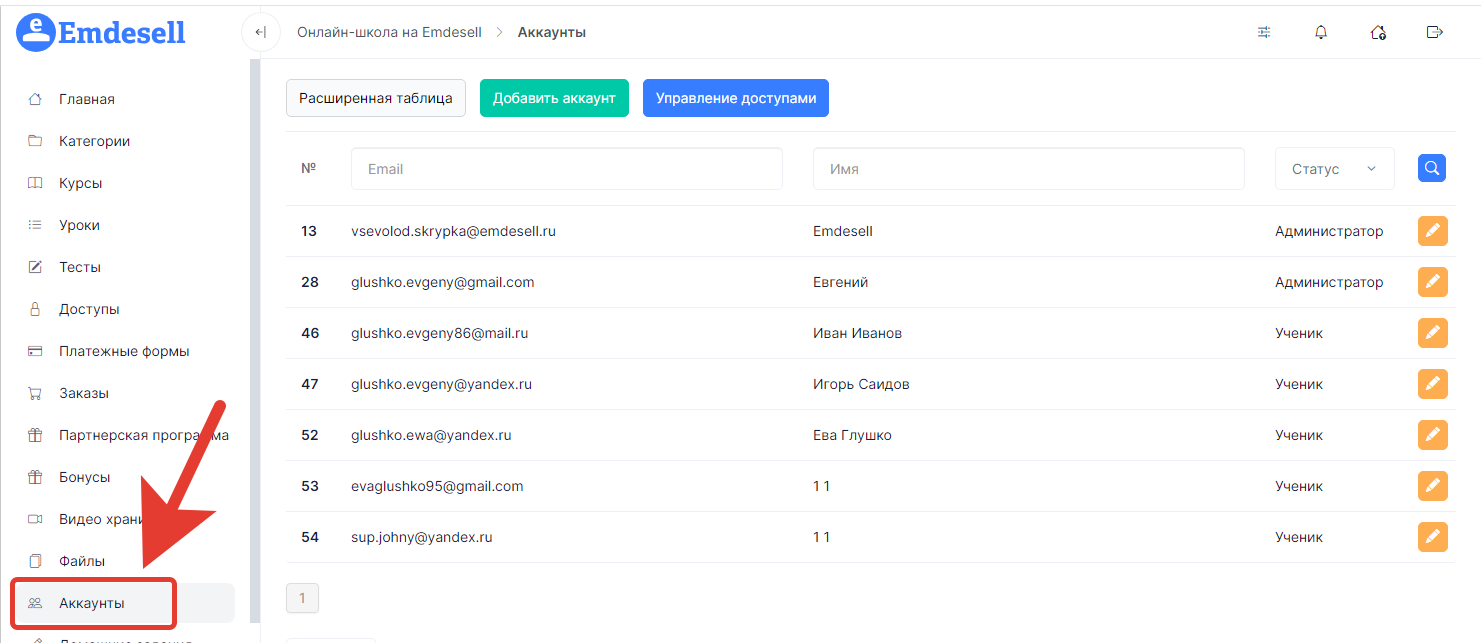Edit account vsevolod.skrypka@emdesell.ru with pencil icon
This screenshot has height=643, width=1481.
tap(1432, 231)
